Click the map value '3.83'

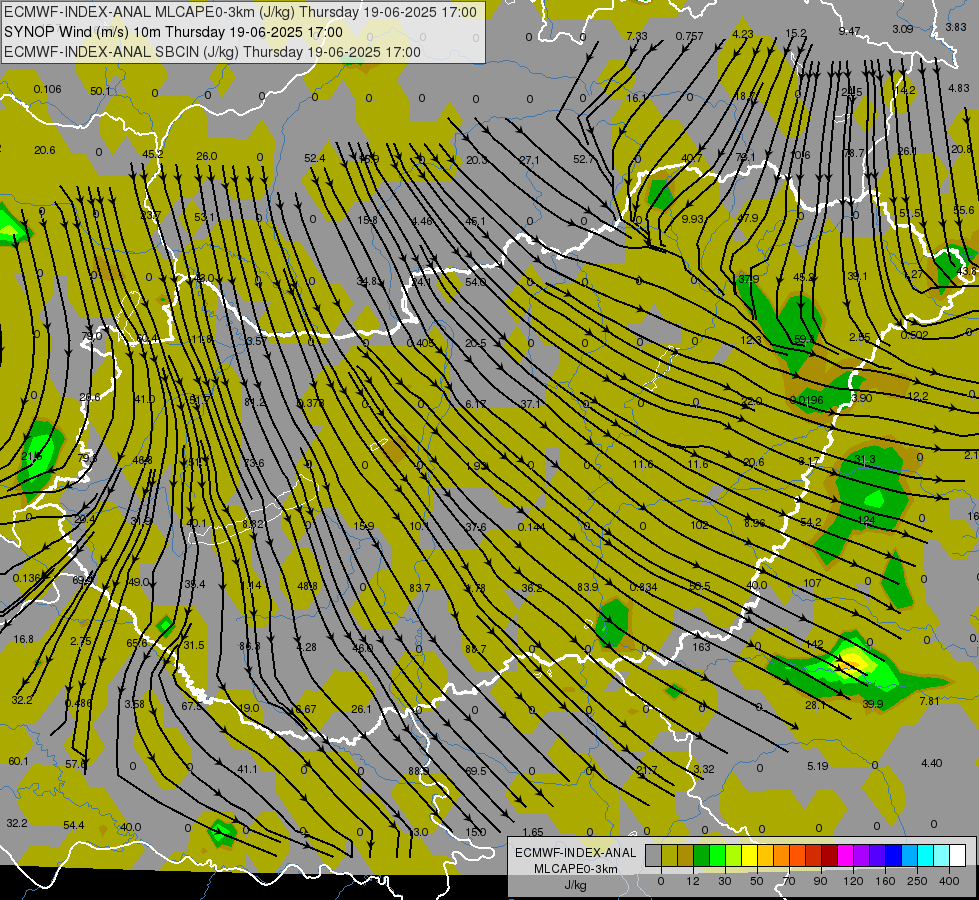pos(956,27)
